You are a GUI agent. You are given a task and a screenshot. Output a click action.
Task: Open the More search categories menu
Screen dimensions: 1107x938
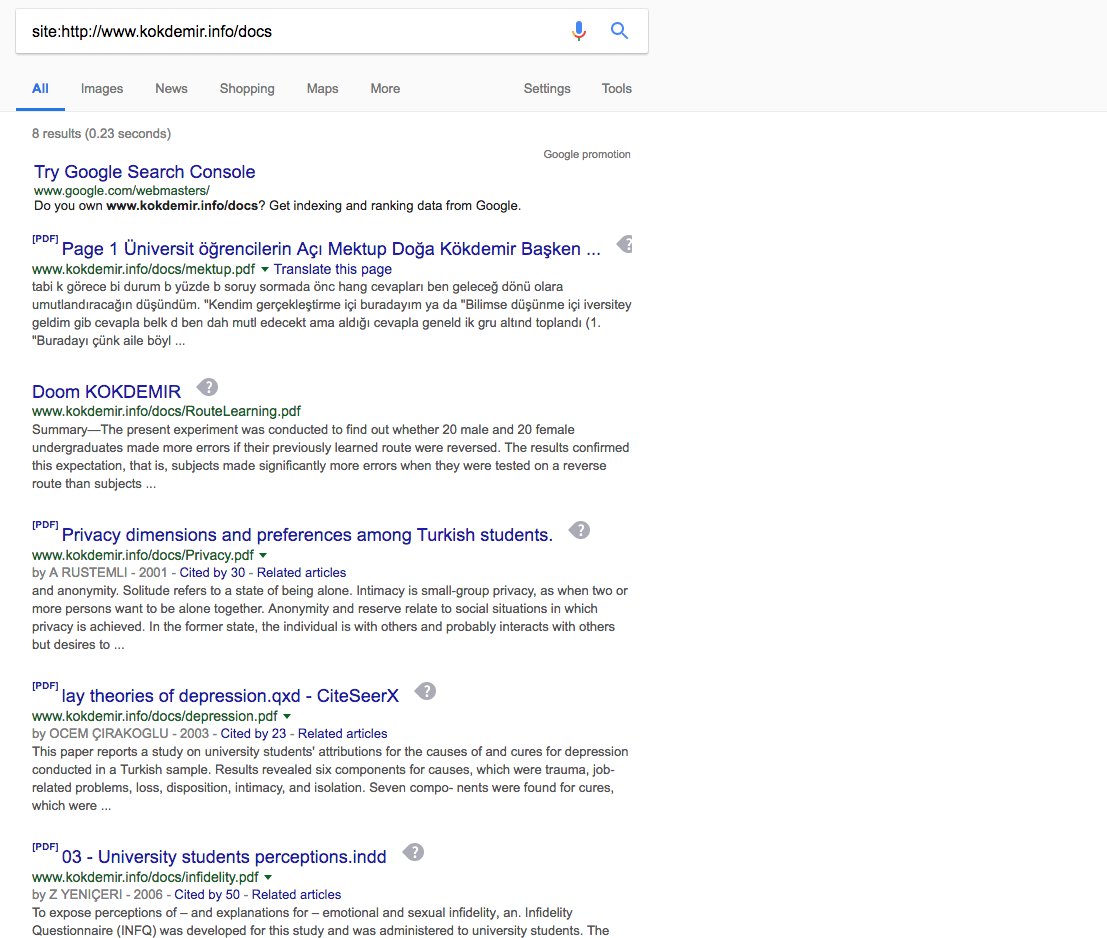(385, 88)
